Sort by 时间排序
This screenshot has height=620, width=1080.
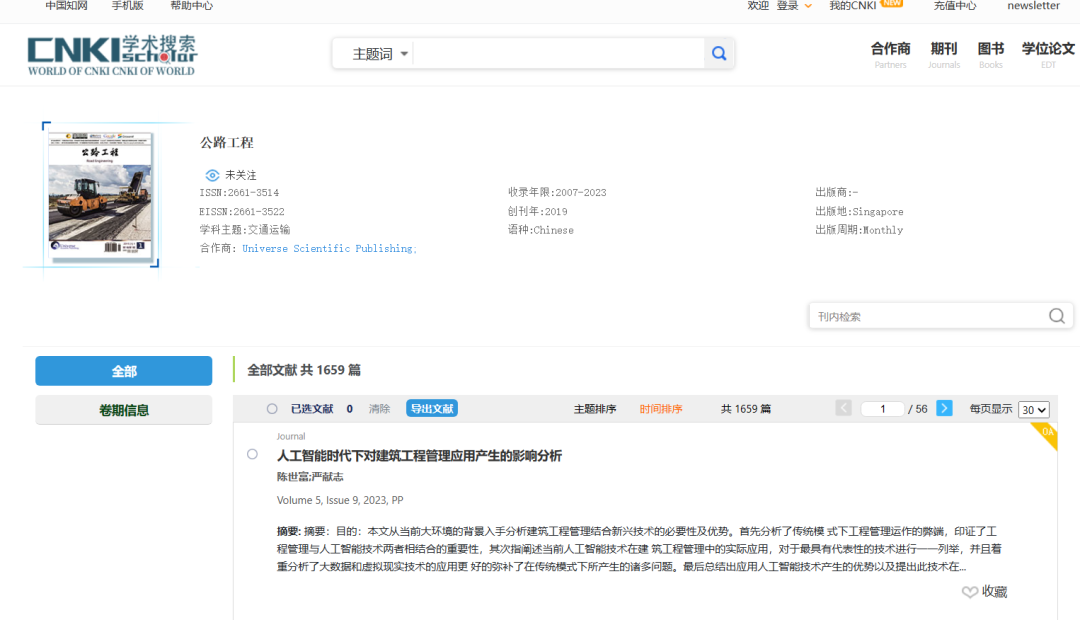661,409
